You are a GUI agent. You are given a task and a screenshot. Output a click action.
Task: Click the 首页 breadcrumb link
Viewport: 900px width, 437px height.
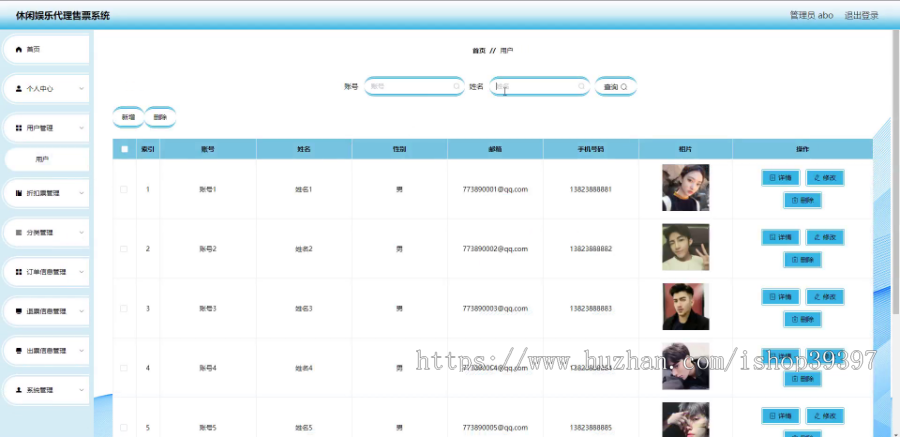click(479, 51)
